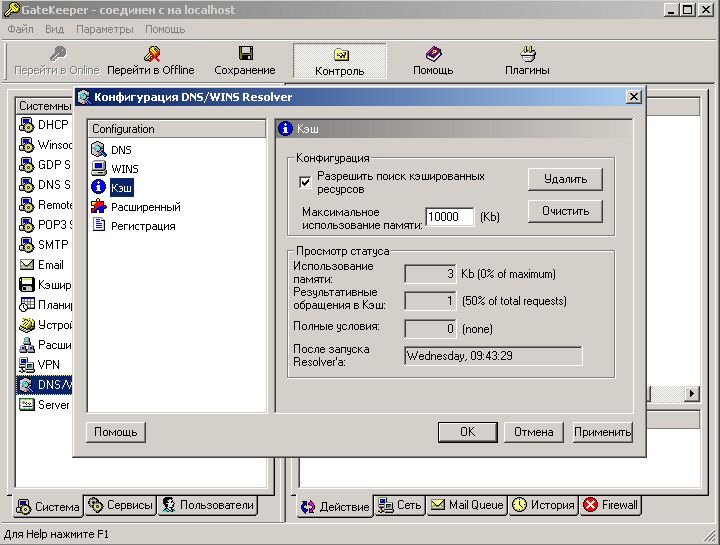Click the right arrow of the horizontal scrollbar

692,393
